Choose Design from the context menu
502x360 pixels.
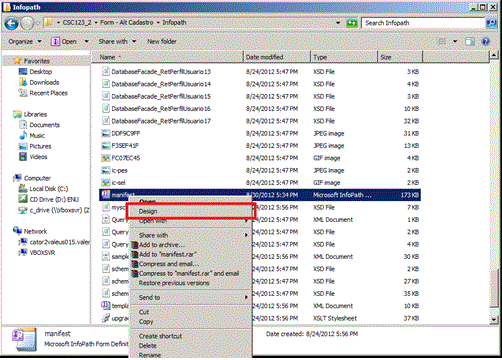190,211
